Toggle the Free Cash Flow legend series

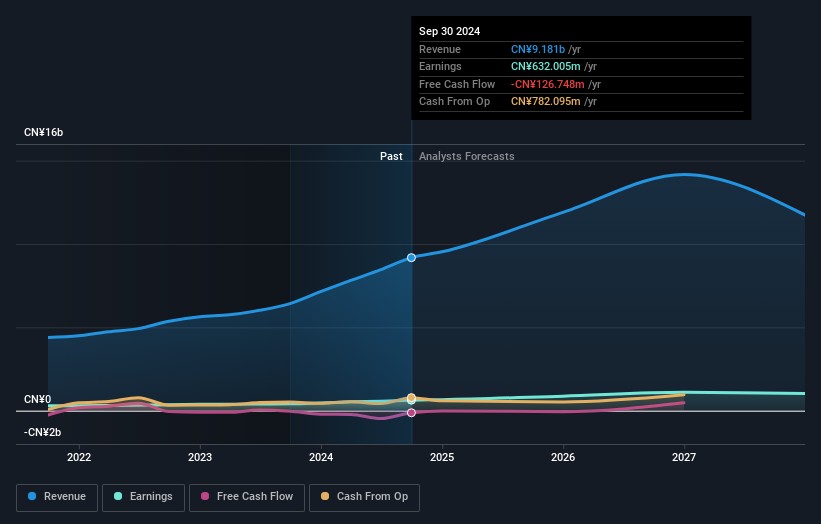247,497
